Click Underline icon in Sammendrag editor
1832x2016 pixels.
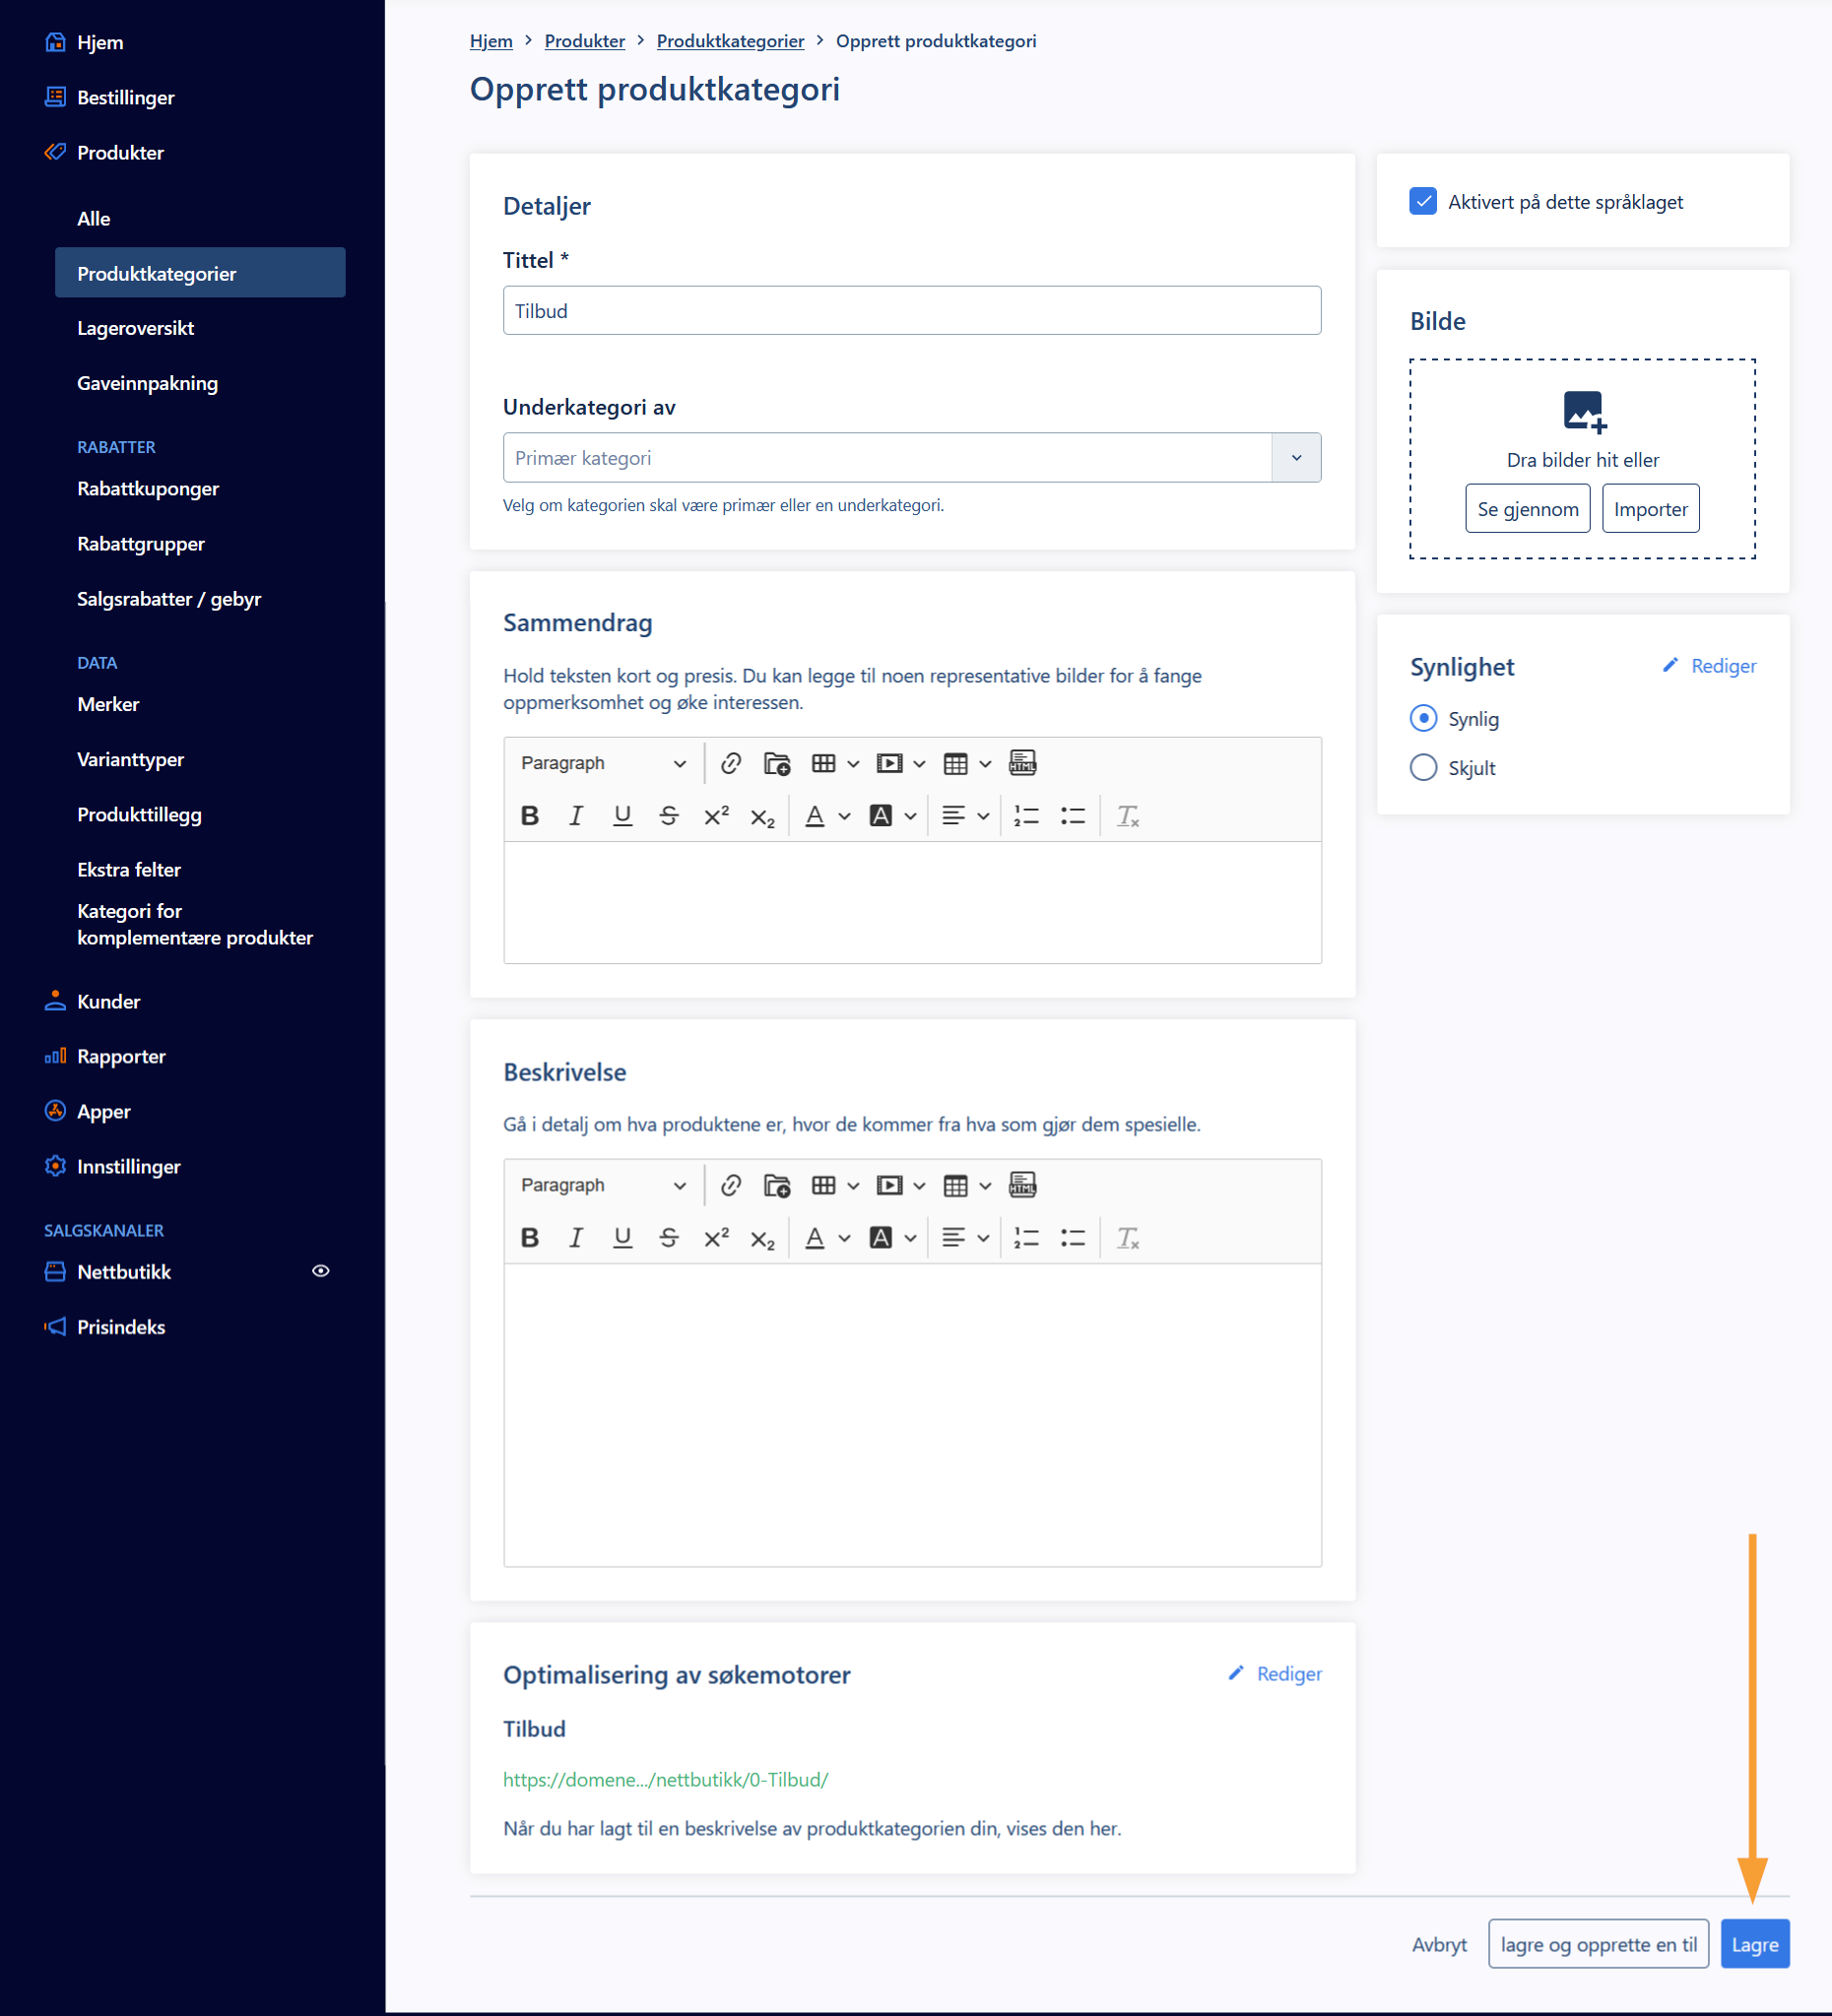(622, 816)
